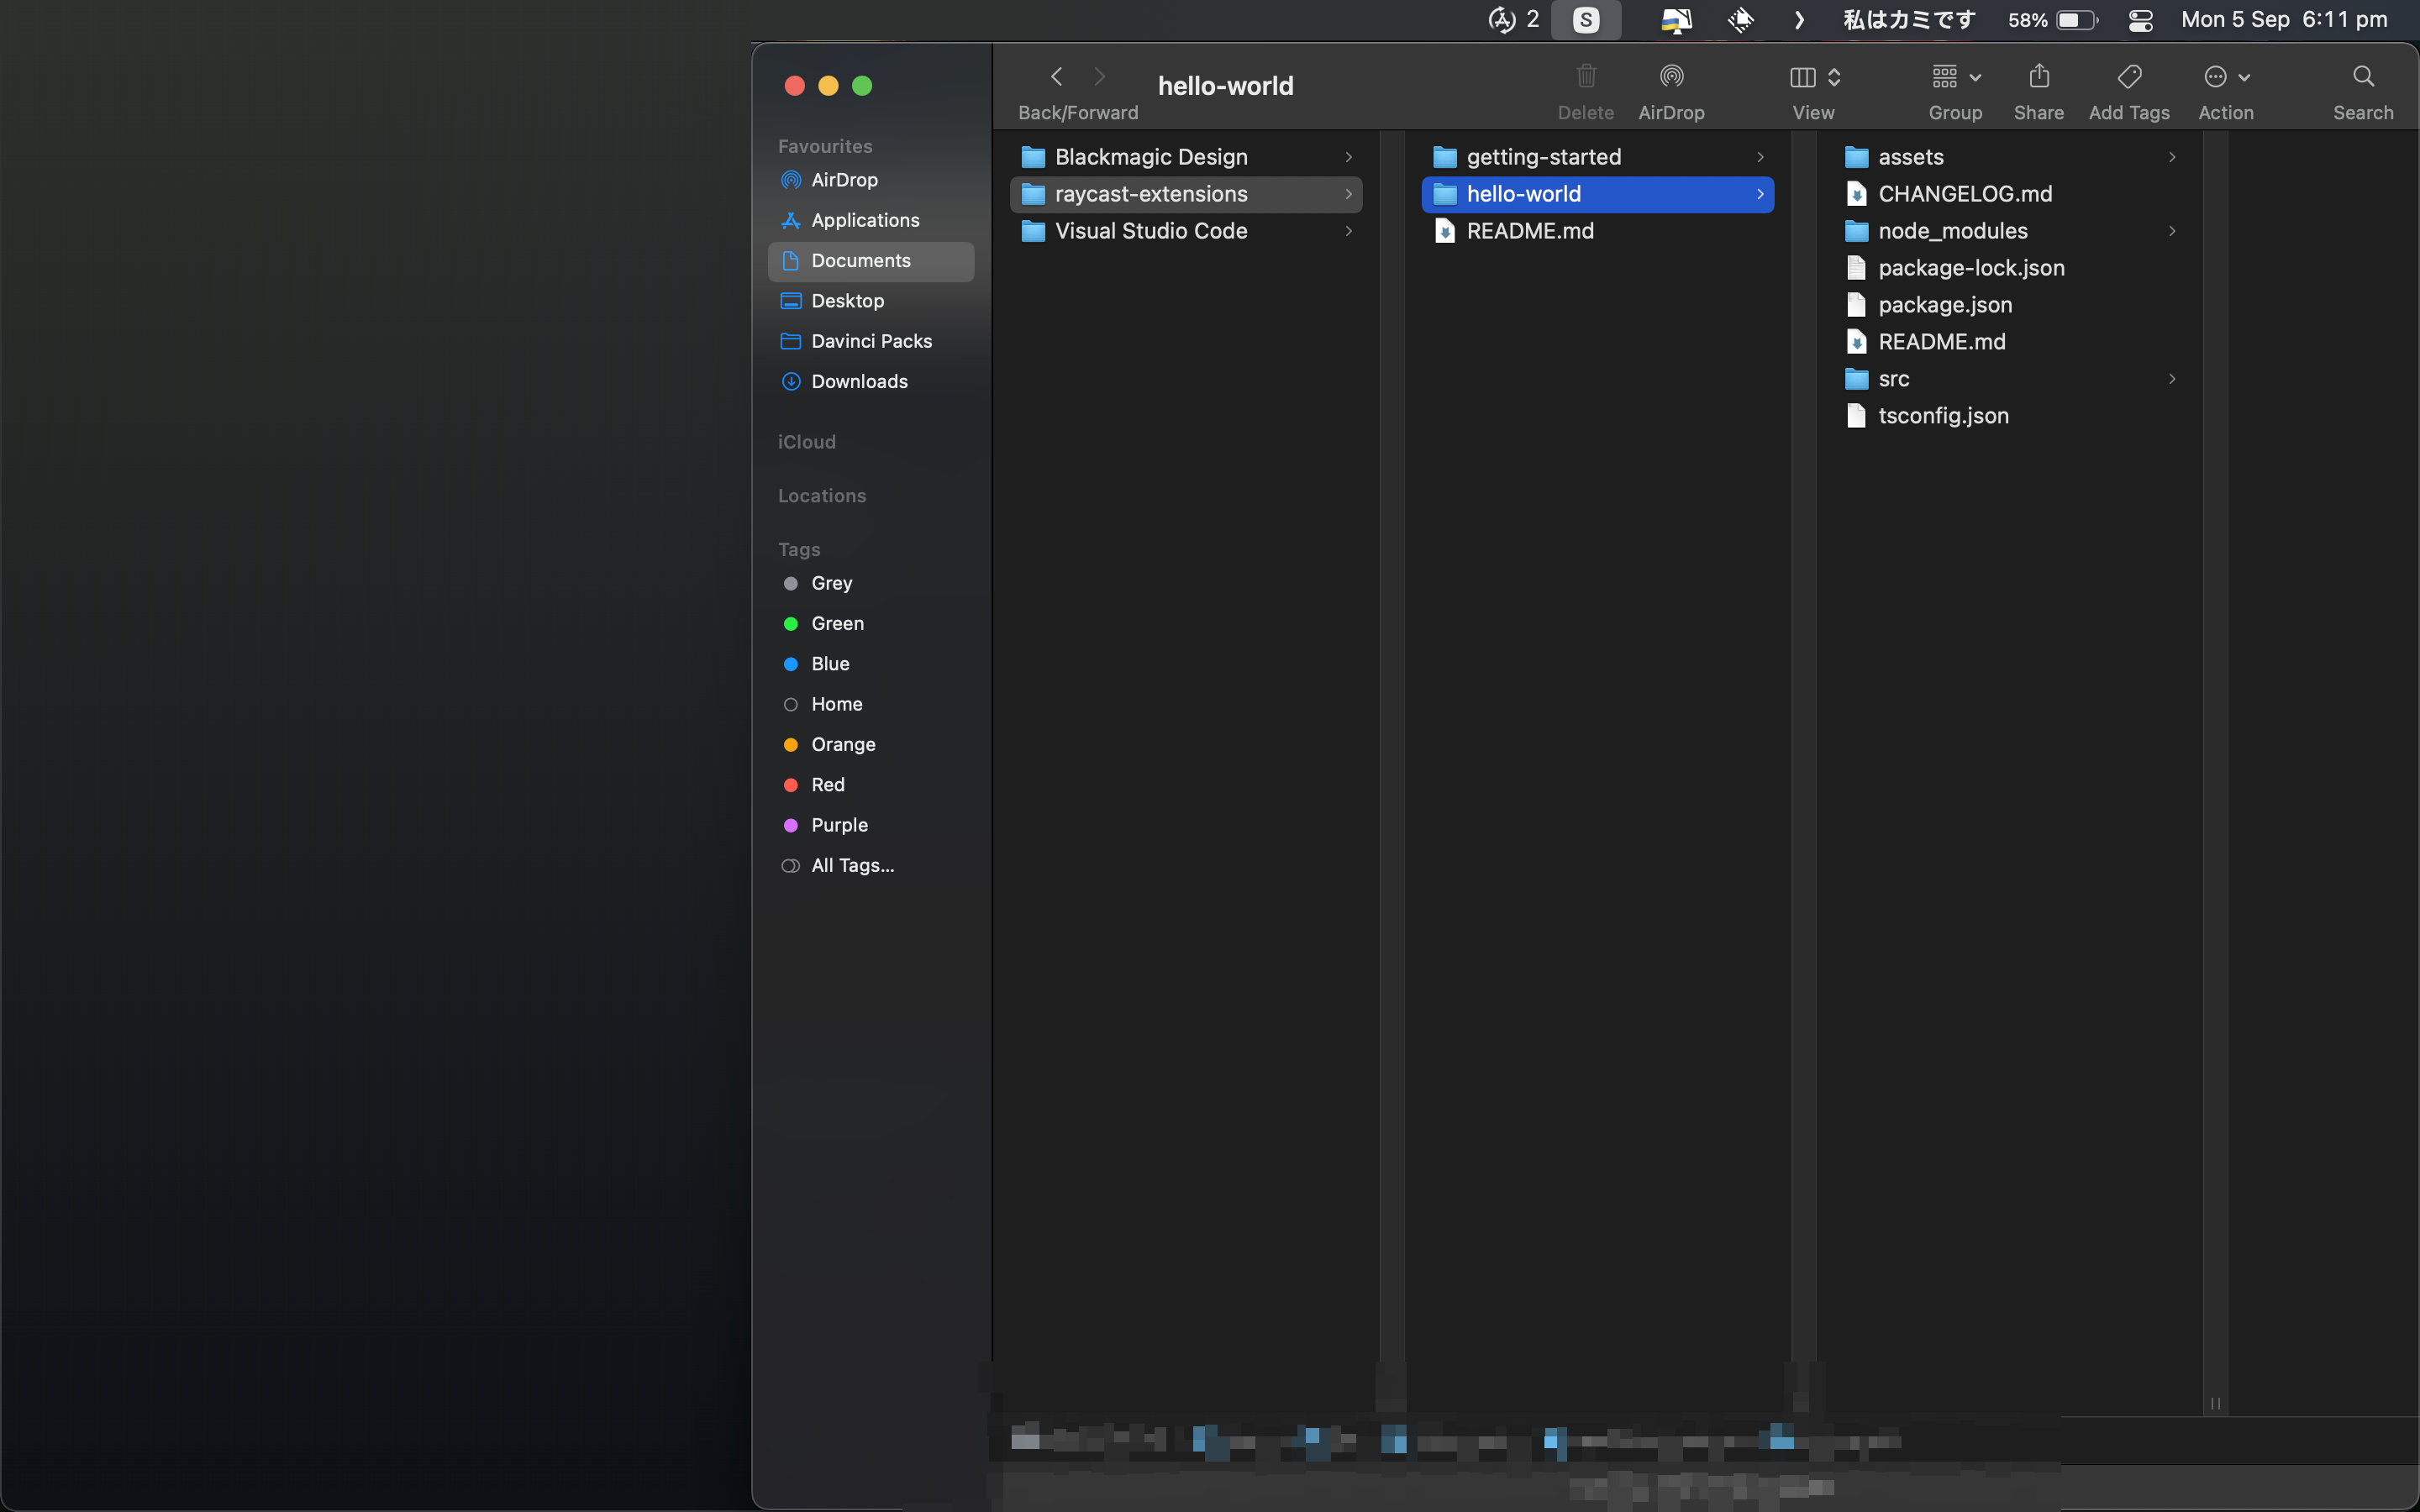Viewport: 2420px width, 1512px height.
Task: Expand the src folder chevron
Action: pos(2171,379)
